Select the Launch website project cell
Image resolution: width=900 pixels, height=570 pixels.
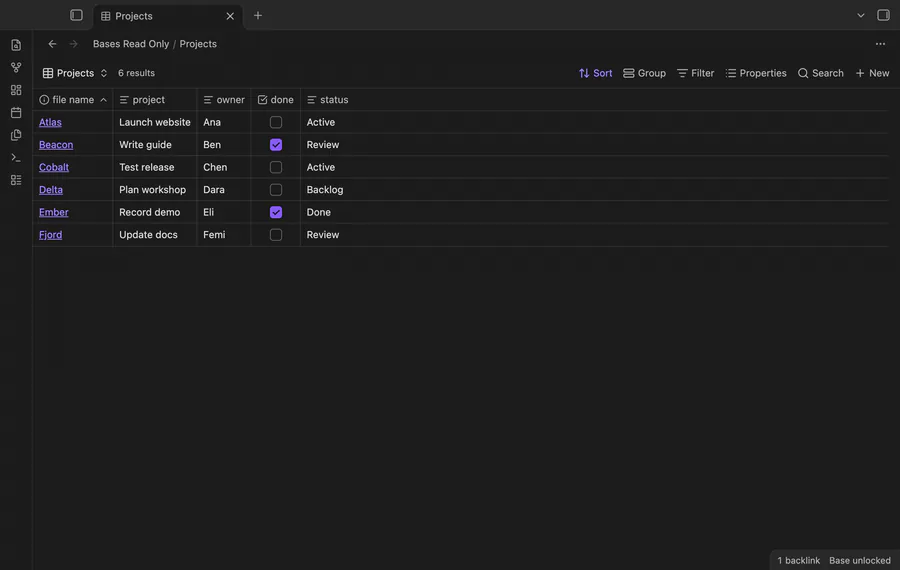(155, 122)
